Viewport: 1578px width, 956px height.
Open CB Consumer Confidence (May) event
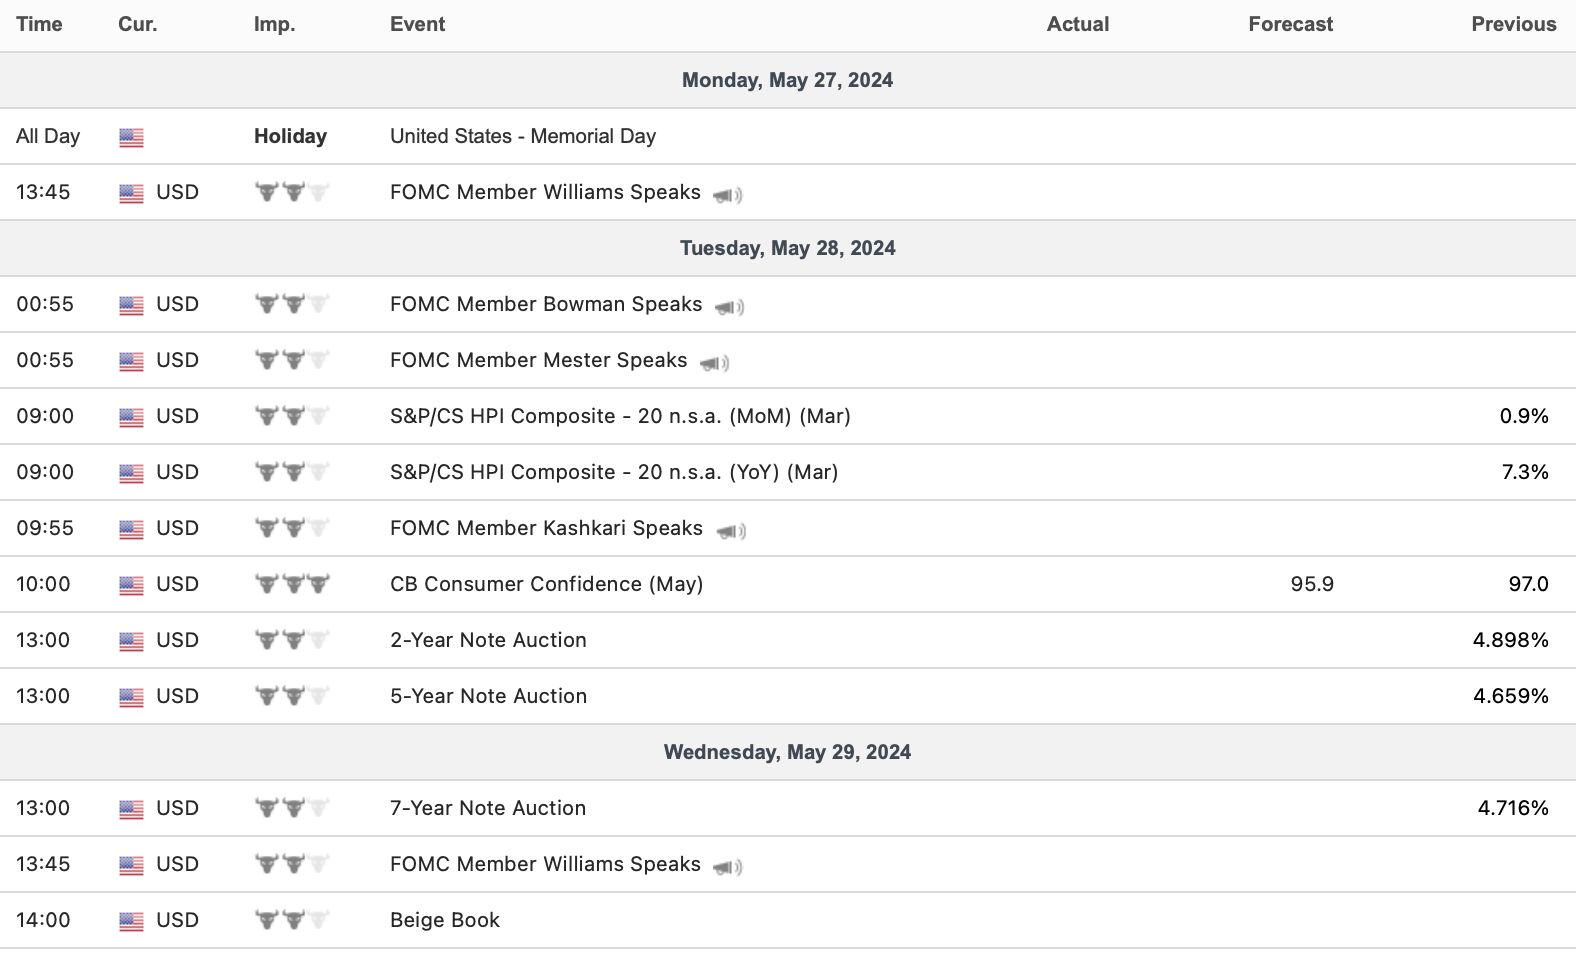(x=546, y=584)
